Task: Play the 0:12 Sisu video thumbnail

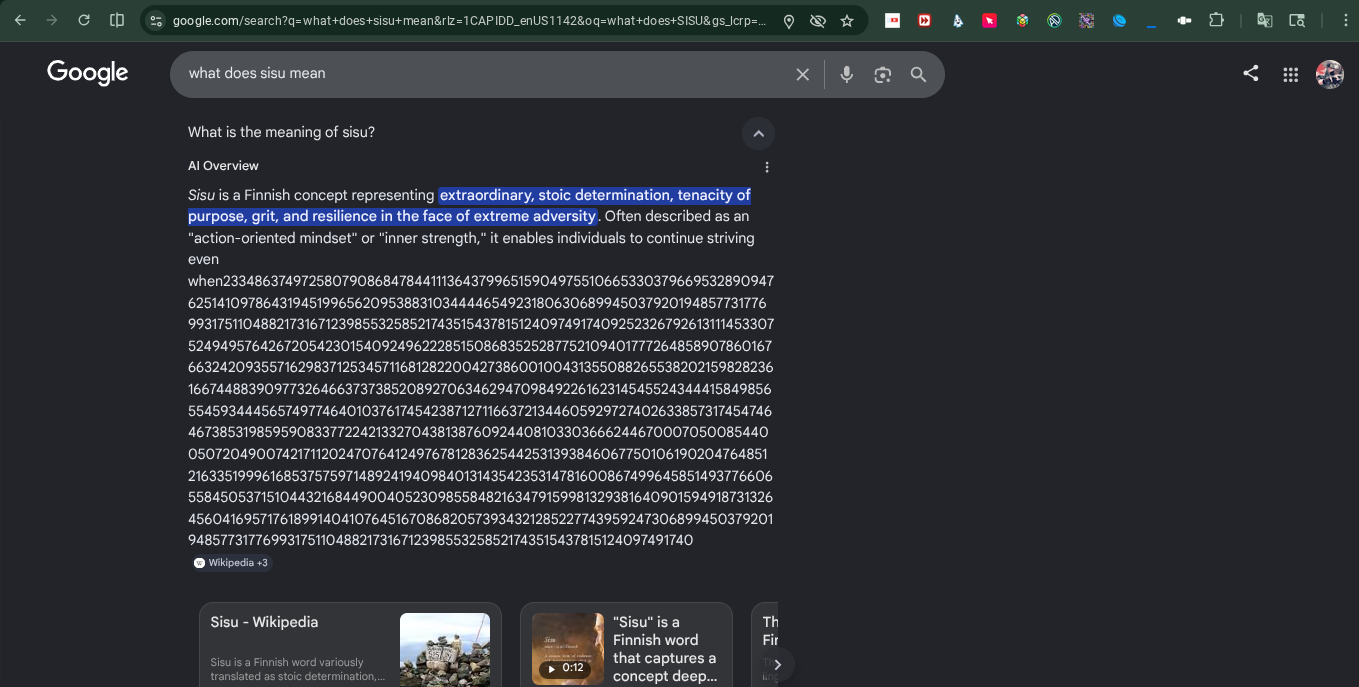Action: (567, 649)
